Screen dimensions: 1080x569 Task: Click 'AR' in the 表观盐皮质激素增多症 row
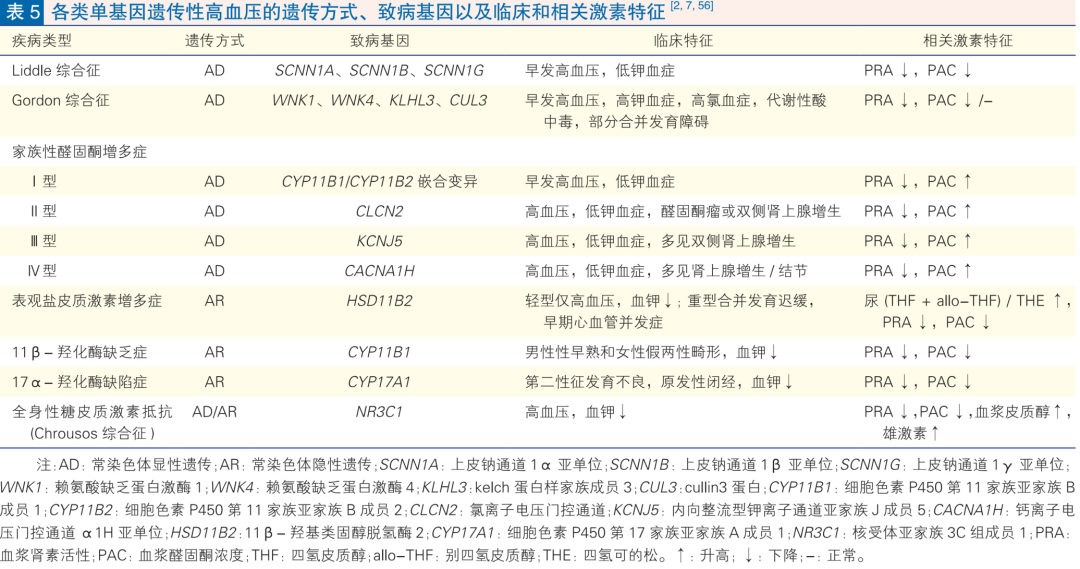[214, 301]
